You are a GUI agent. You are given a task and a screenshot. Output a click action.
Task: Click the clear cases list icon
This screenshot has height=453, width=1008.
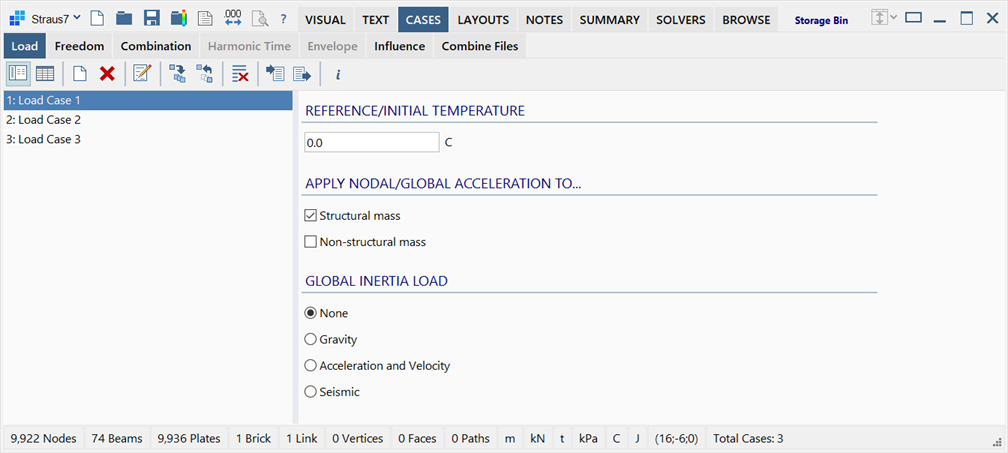[x=240, y=75]
